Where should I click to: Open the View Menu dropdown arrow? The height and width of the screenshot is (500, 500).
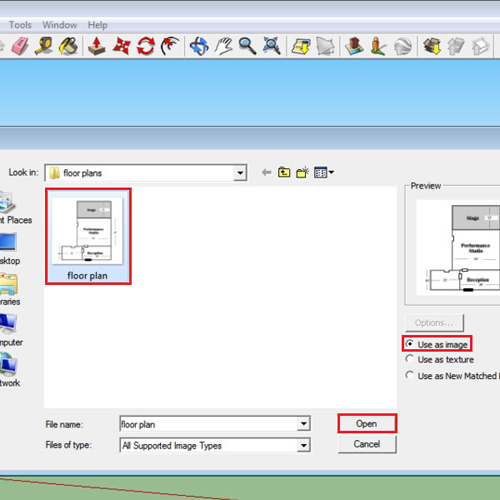pos(331,172)
